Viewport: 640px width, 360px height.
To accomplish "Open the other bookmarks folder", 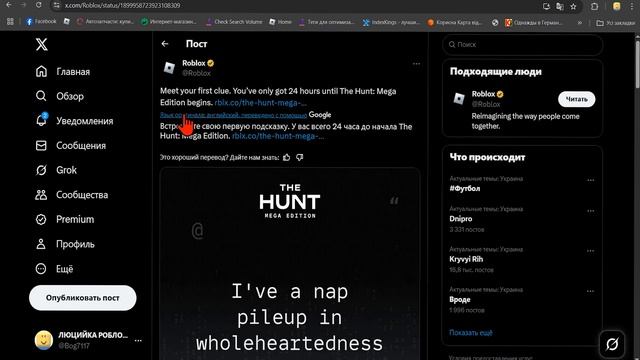I will pos(616,23).
